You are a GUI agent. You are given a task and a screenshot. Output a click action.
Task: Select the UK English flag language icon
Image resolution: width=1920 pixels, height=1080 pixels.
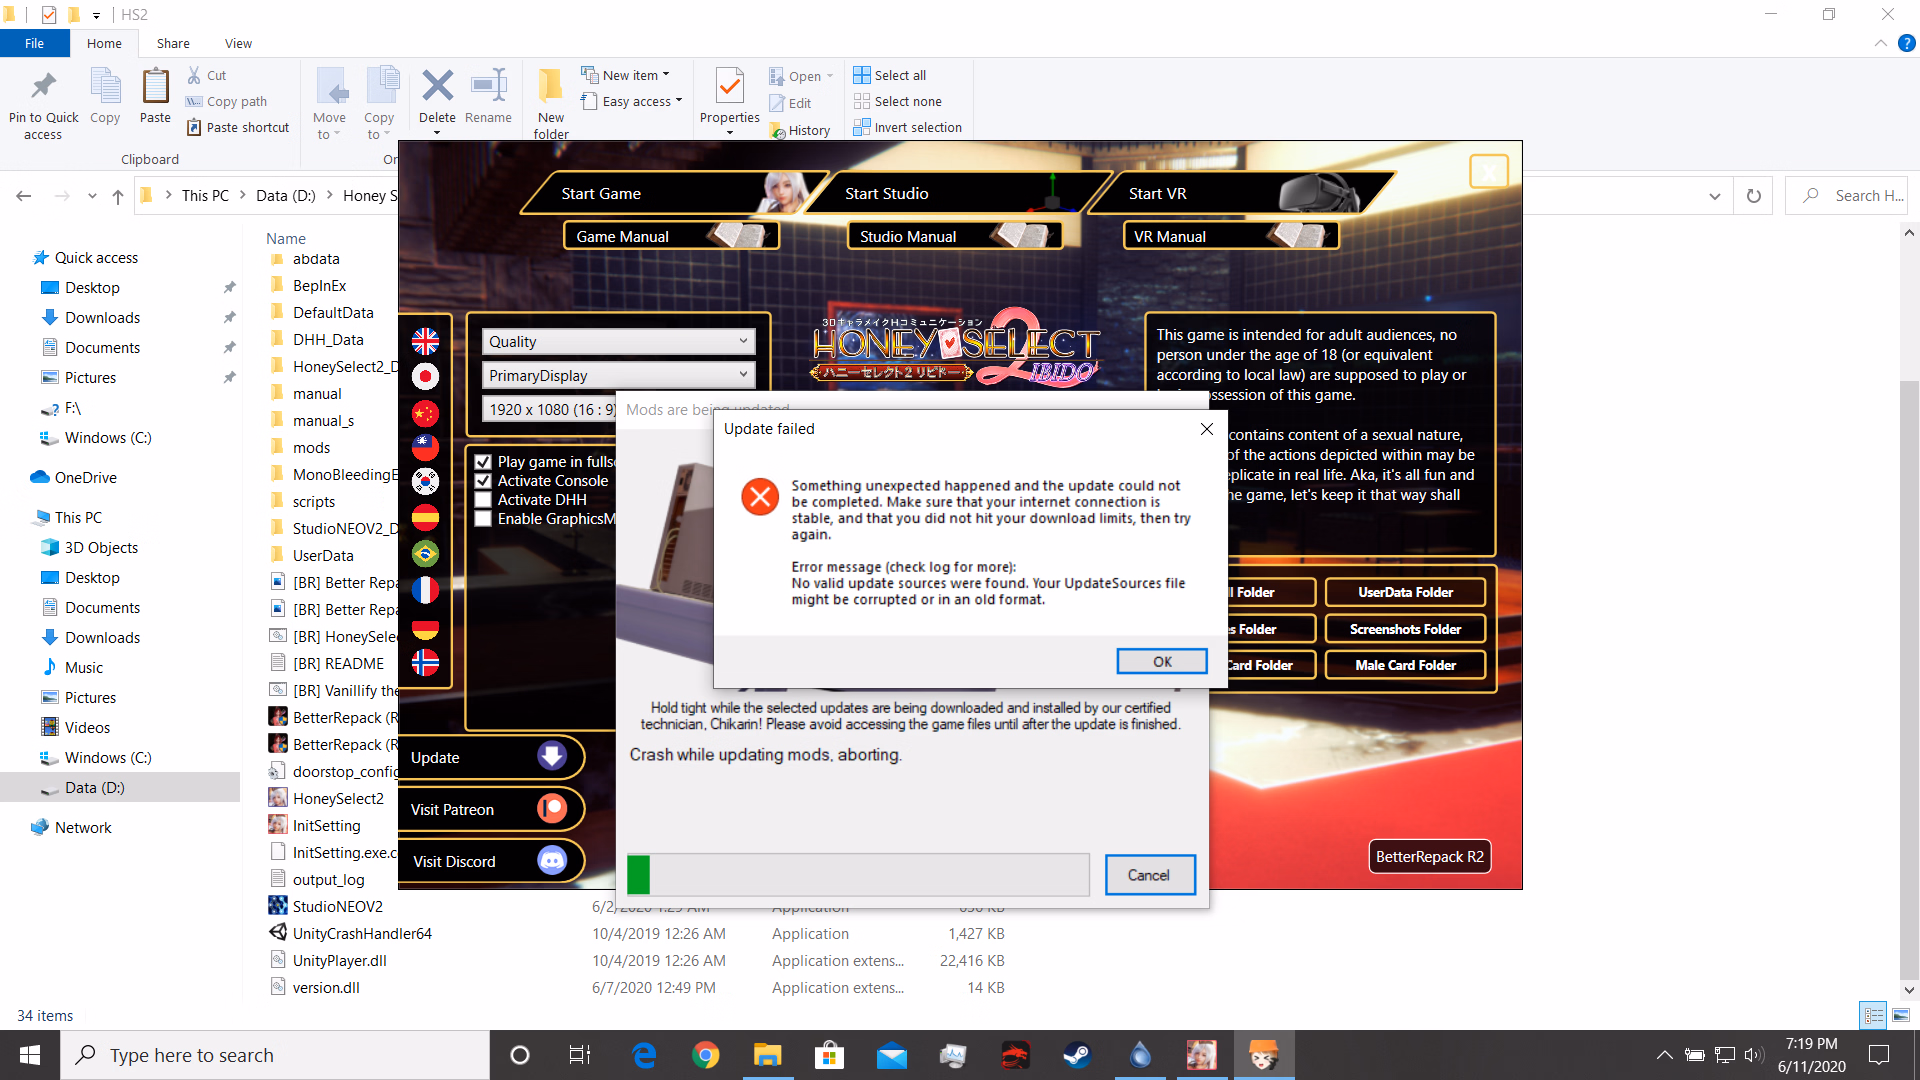pyautogui.click(x=425, y=342)
